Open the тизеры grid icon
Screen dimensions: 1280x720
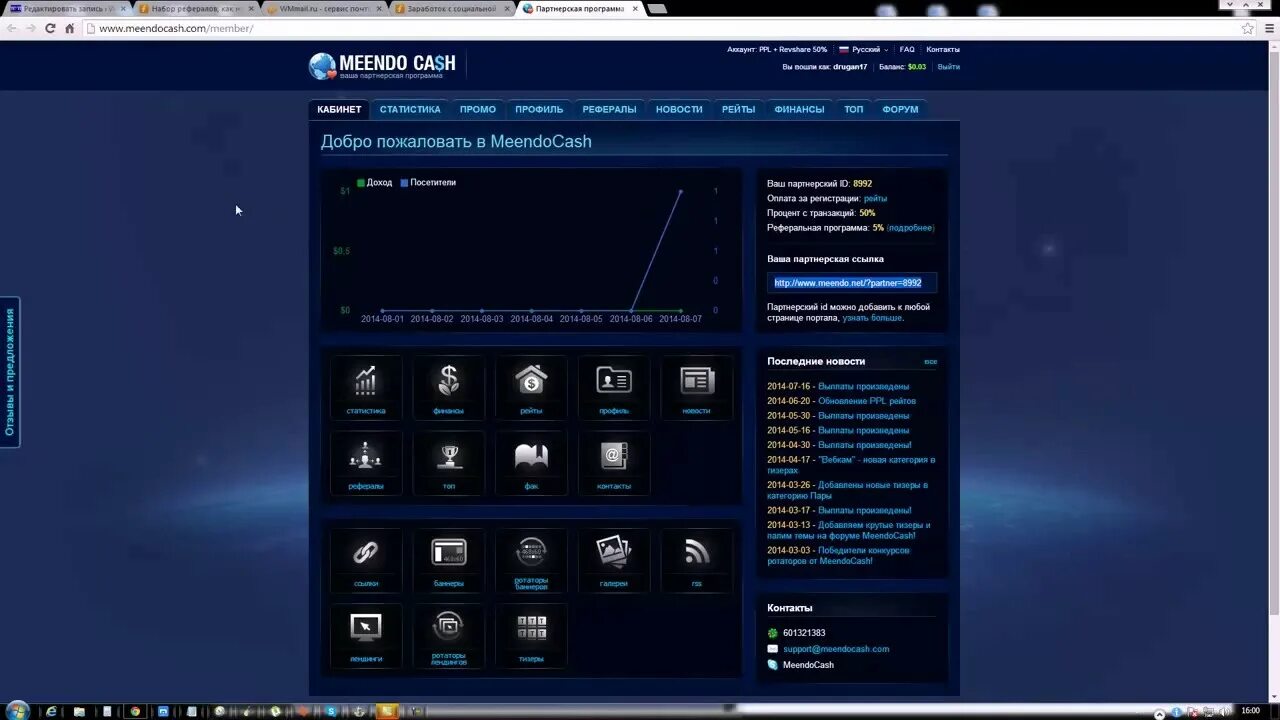click(531, 635)
